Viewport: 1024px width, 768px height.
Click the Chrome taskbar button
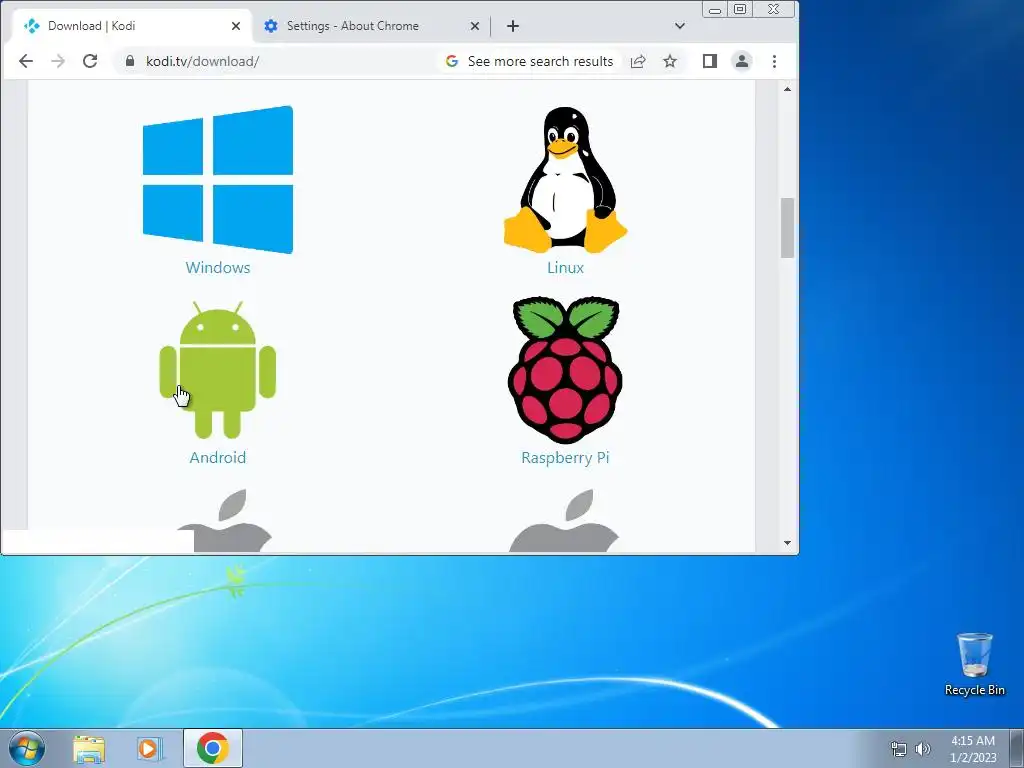coord(212,748)
